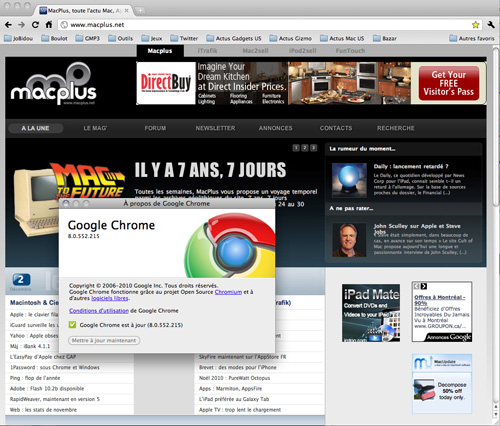Show slide 2 in the carousel

tap(305, 148)
